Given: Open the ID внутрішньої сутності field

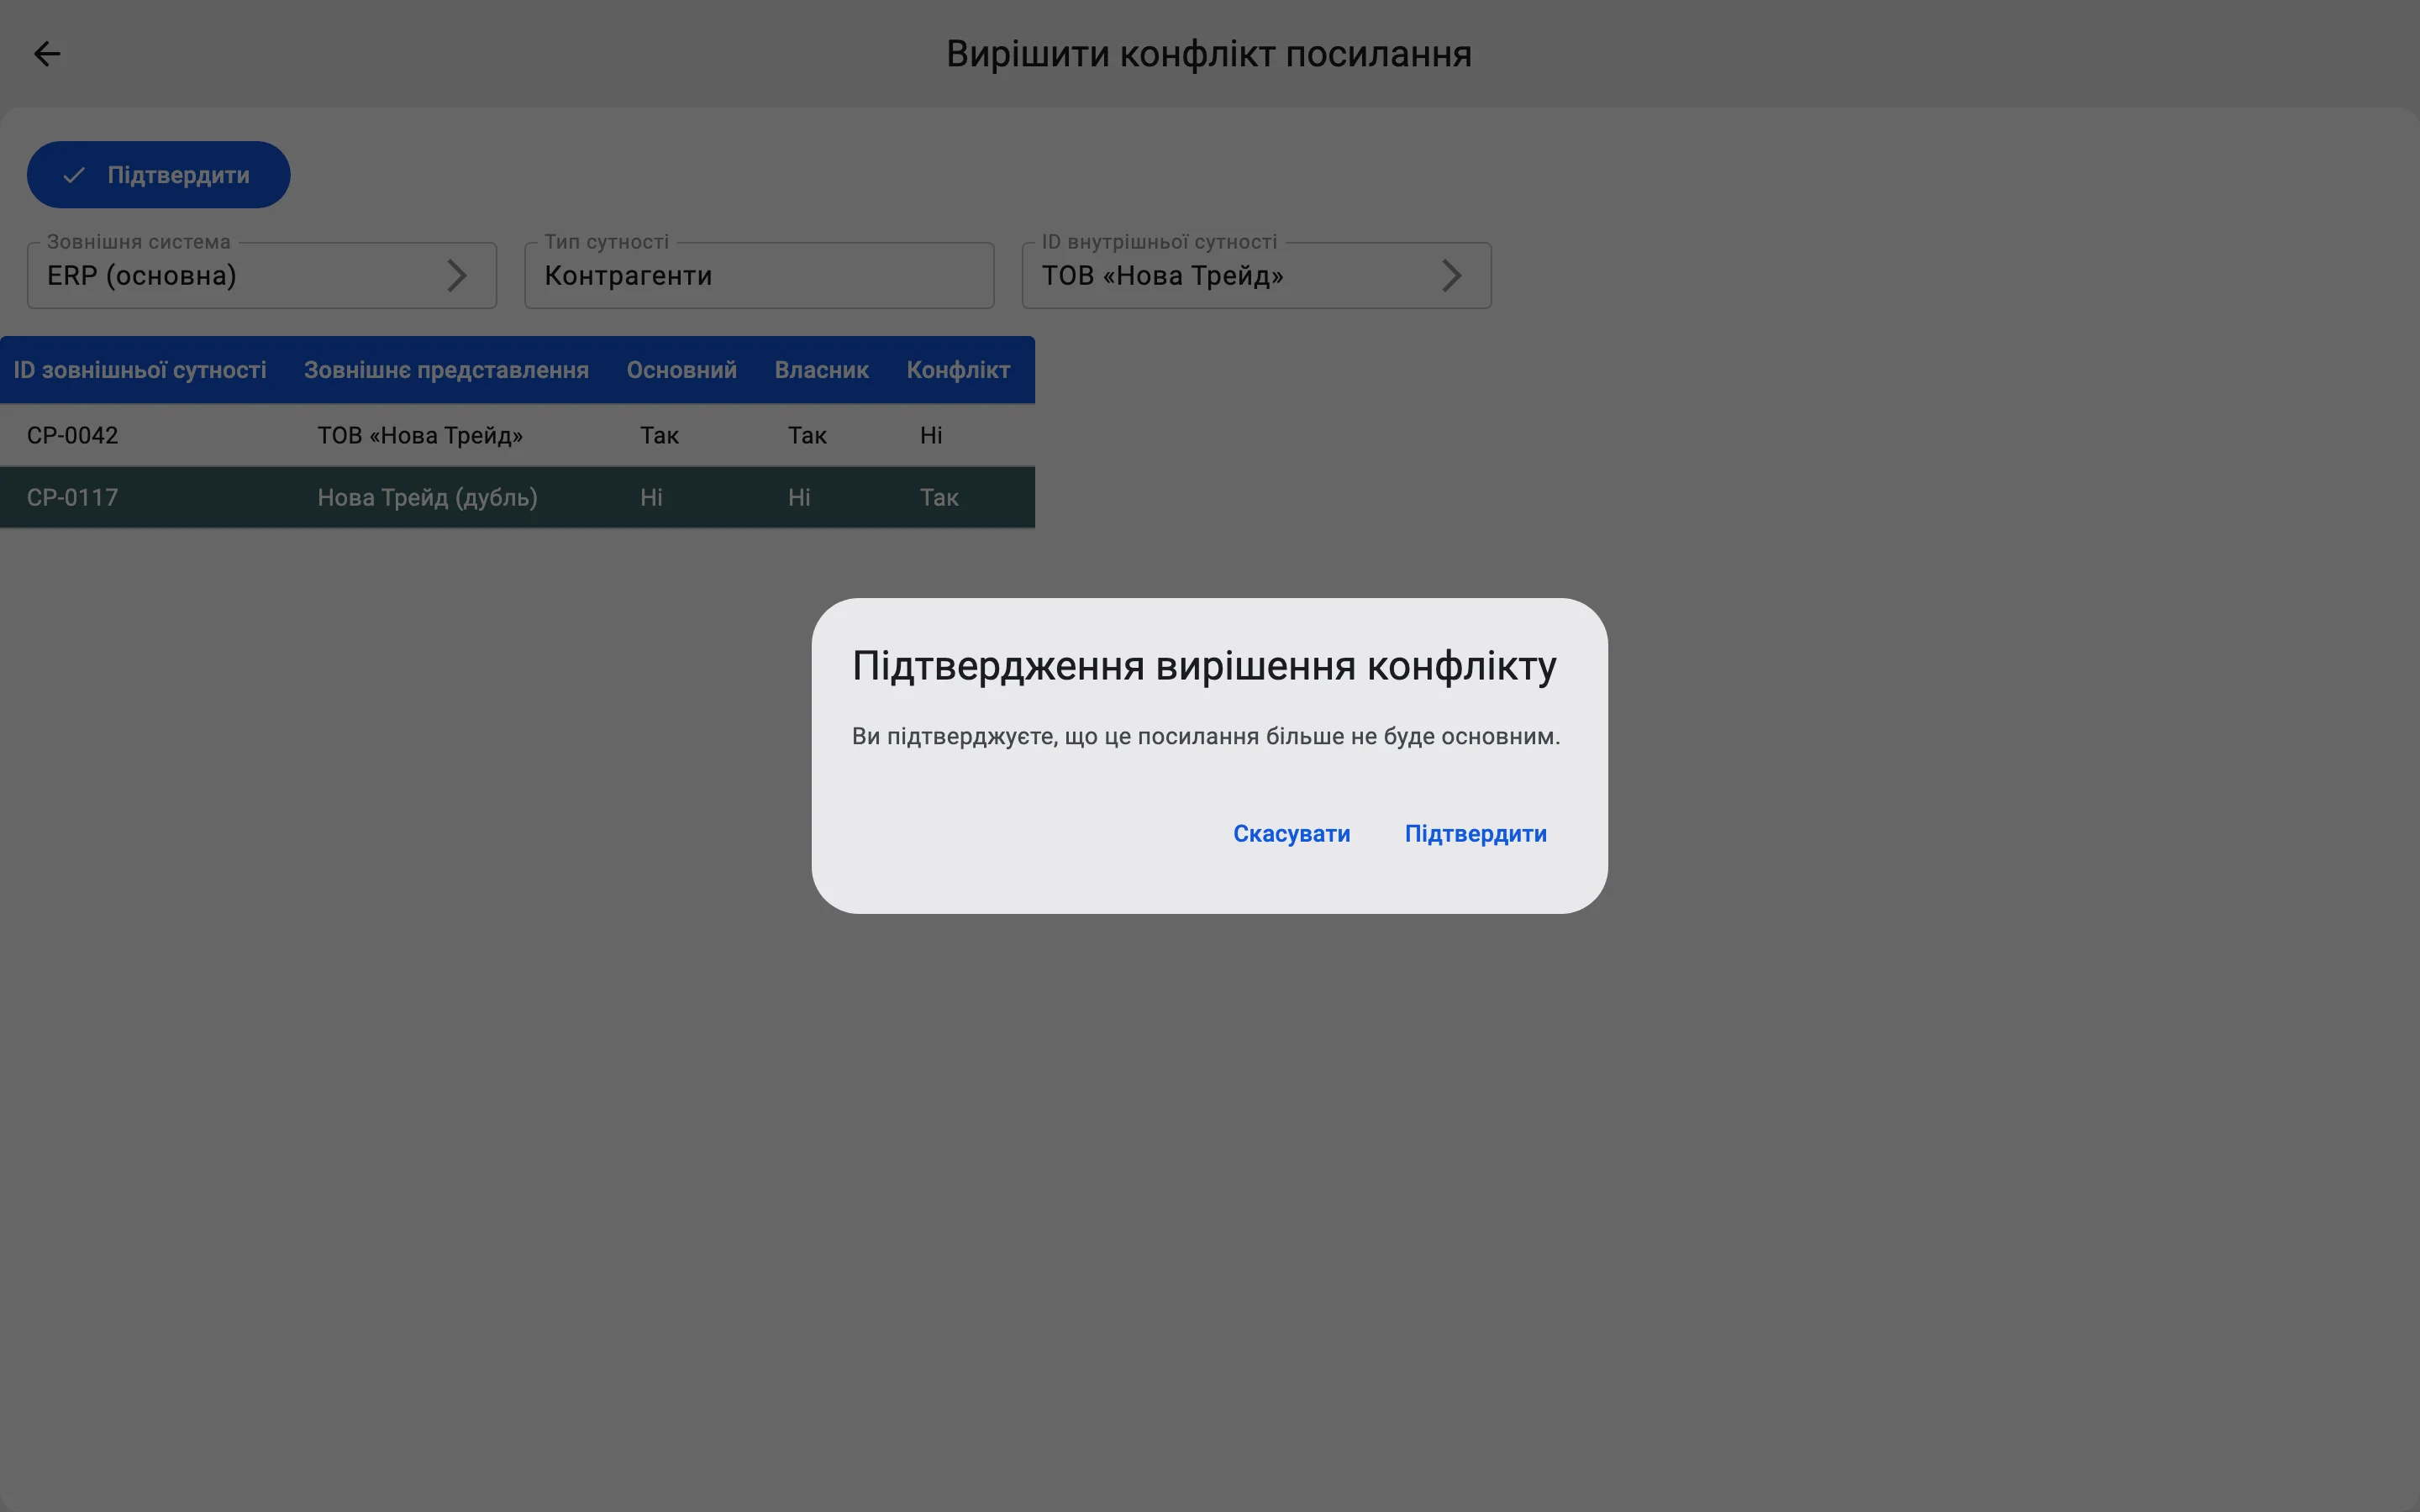Looking at the screenshot, I should (x=1256, y=275).
